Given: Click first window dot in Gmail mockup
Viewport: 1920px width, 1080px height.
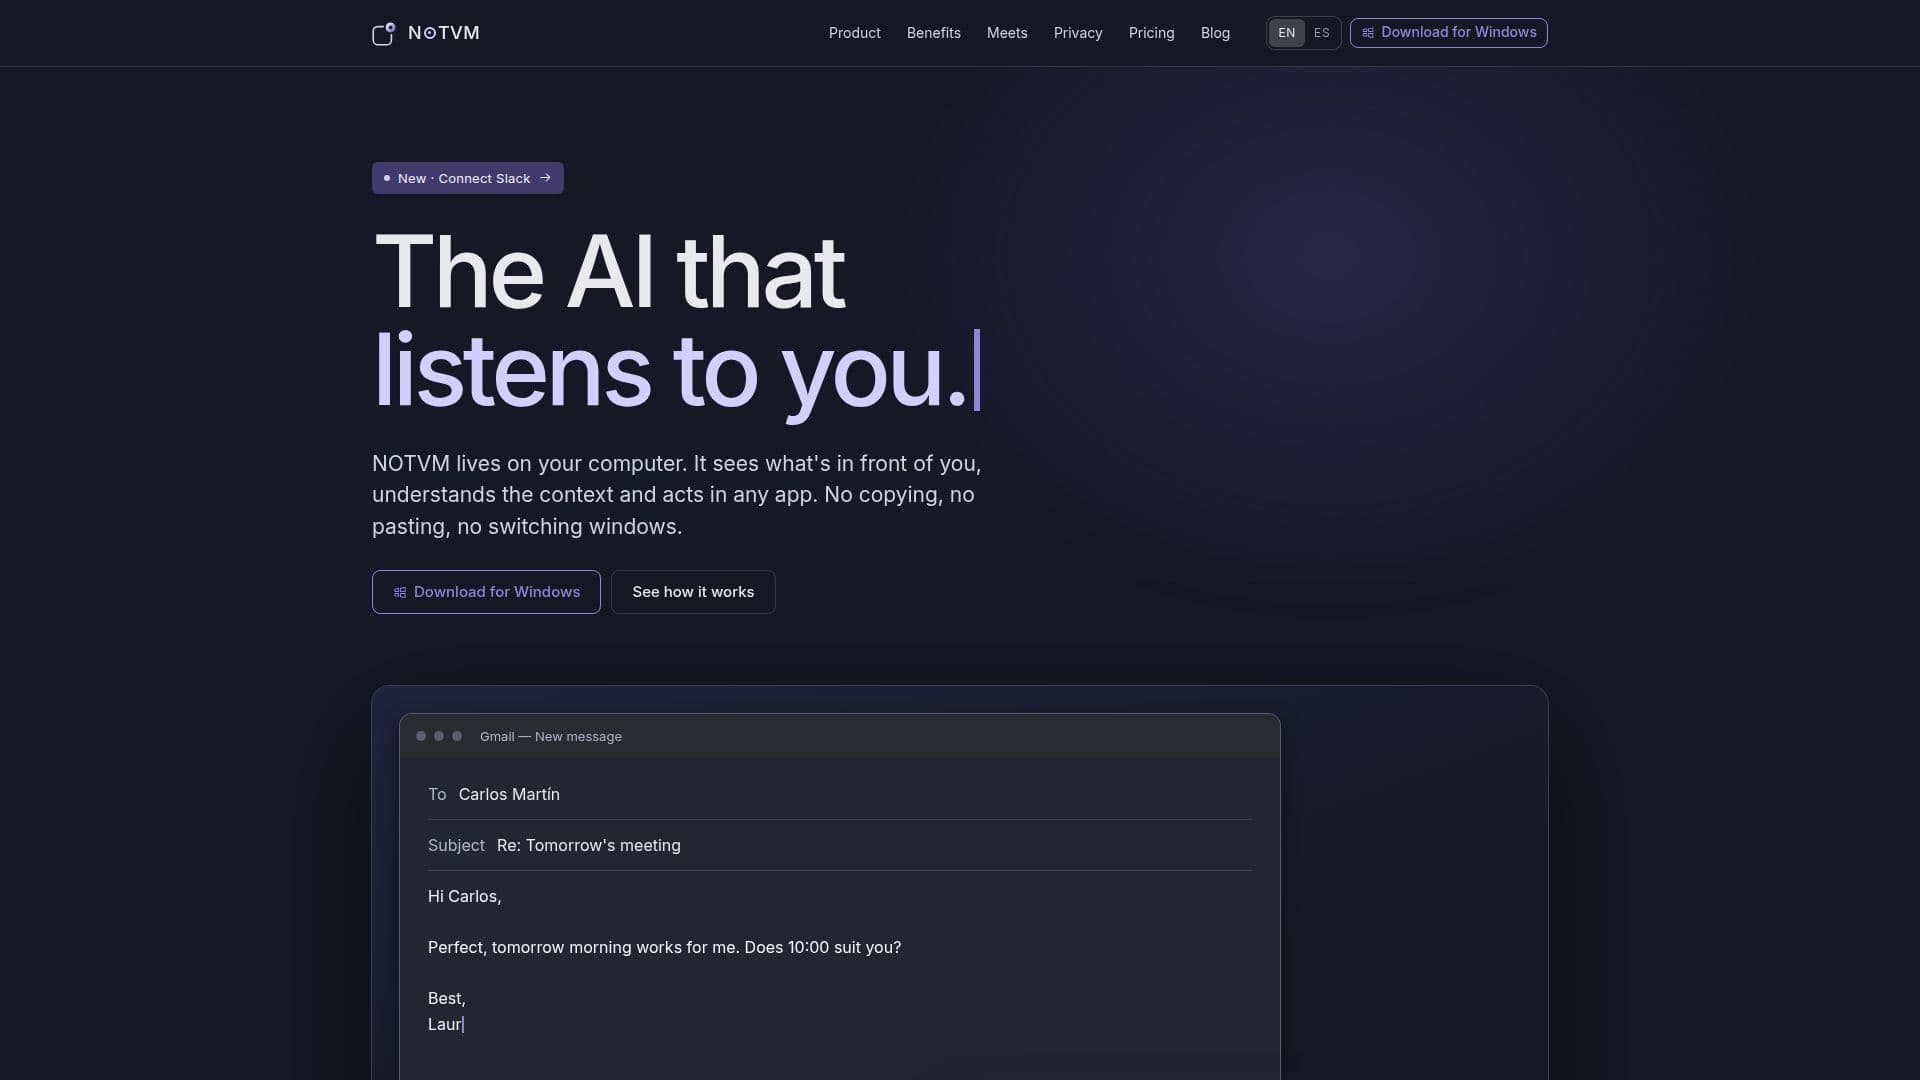Looking at the screenshot, I should point(421,736).
